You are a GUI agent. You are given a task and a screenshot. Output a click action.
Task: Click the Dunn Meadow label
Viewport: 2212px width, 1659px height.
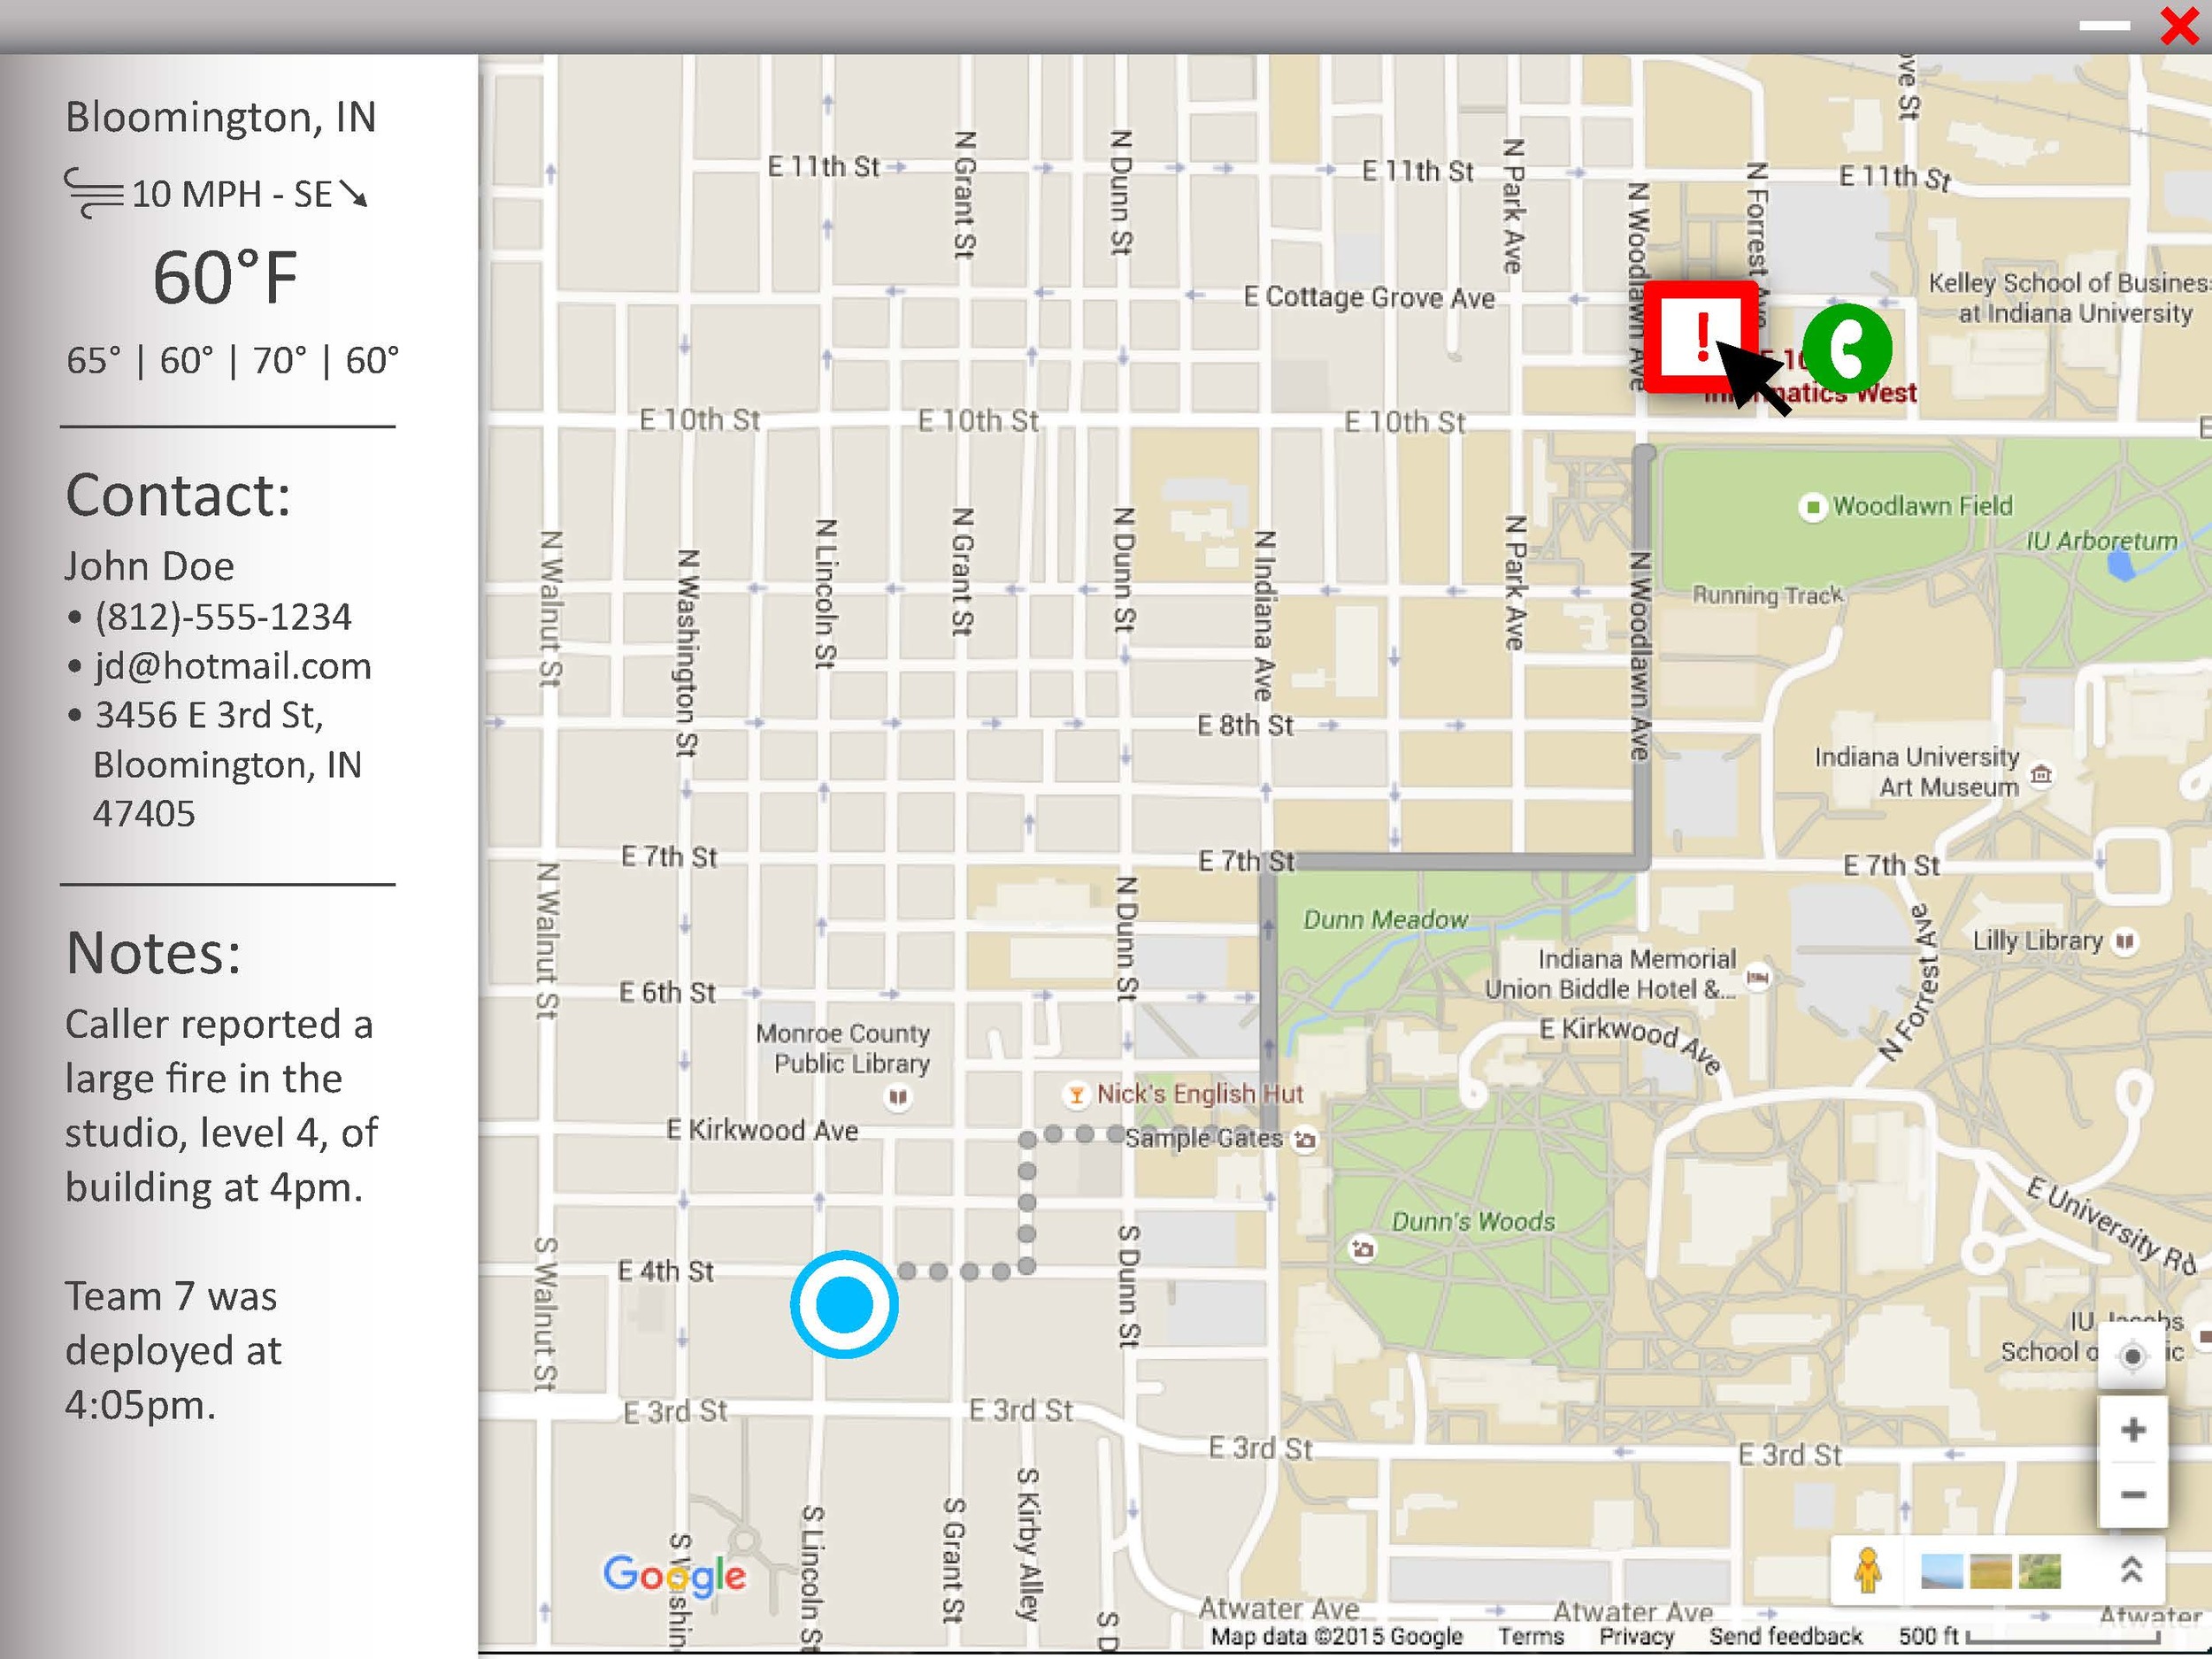1385,919
